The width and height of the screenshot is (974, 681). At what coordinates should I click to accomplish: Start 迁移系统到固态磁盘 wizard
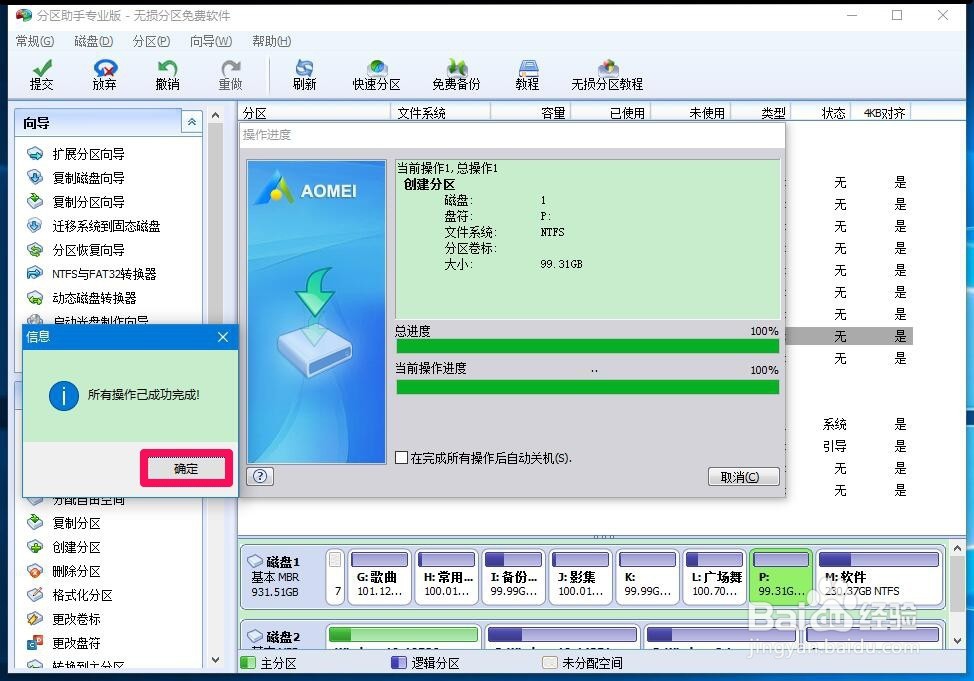[x=94, y=226]
